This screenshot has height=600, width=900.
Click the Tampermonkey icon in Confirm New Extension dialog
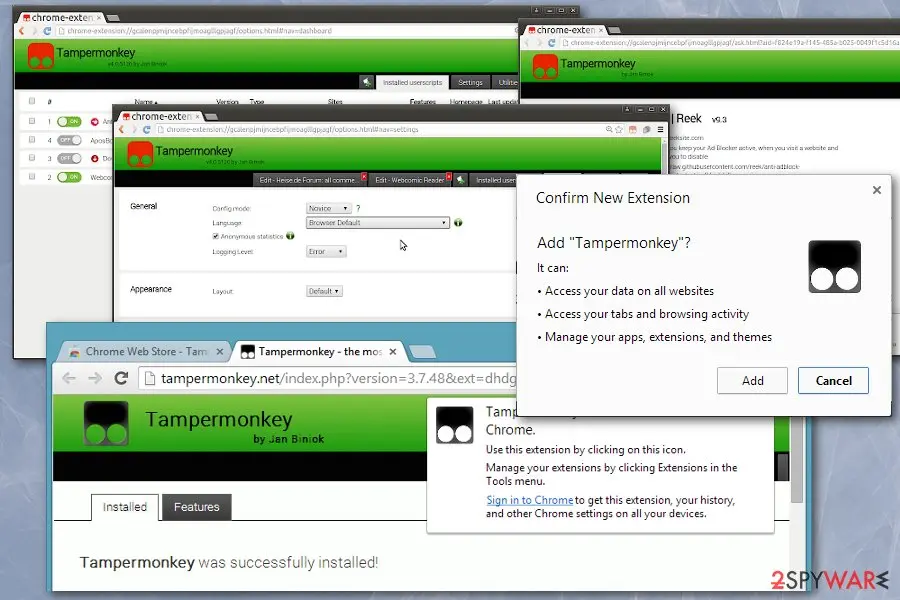point(835,266)
